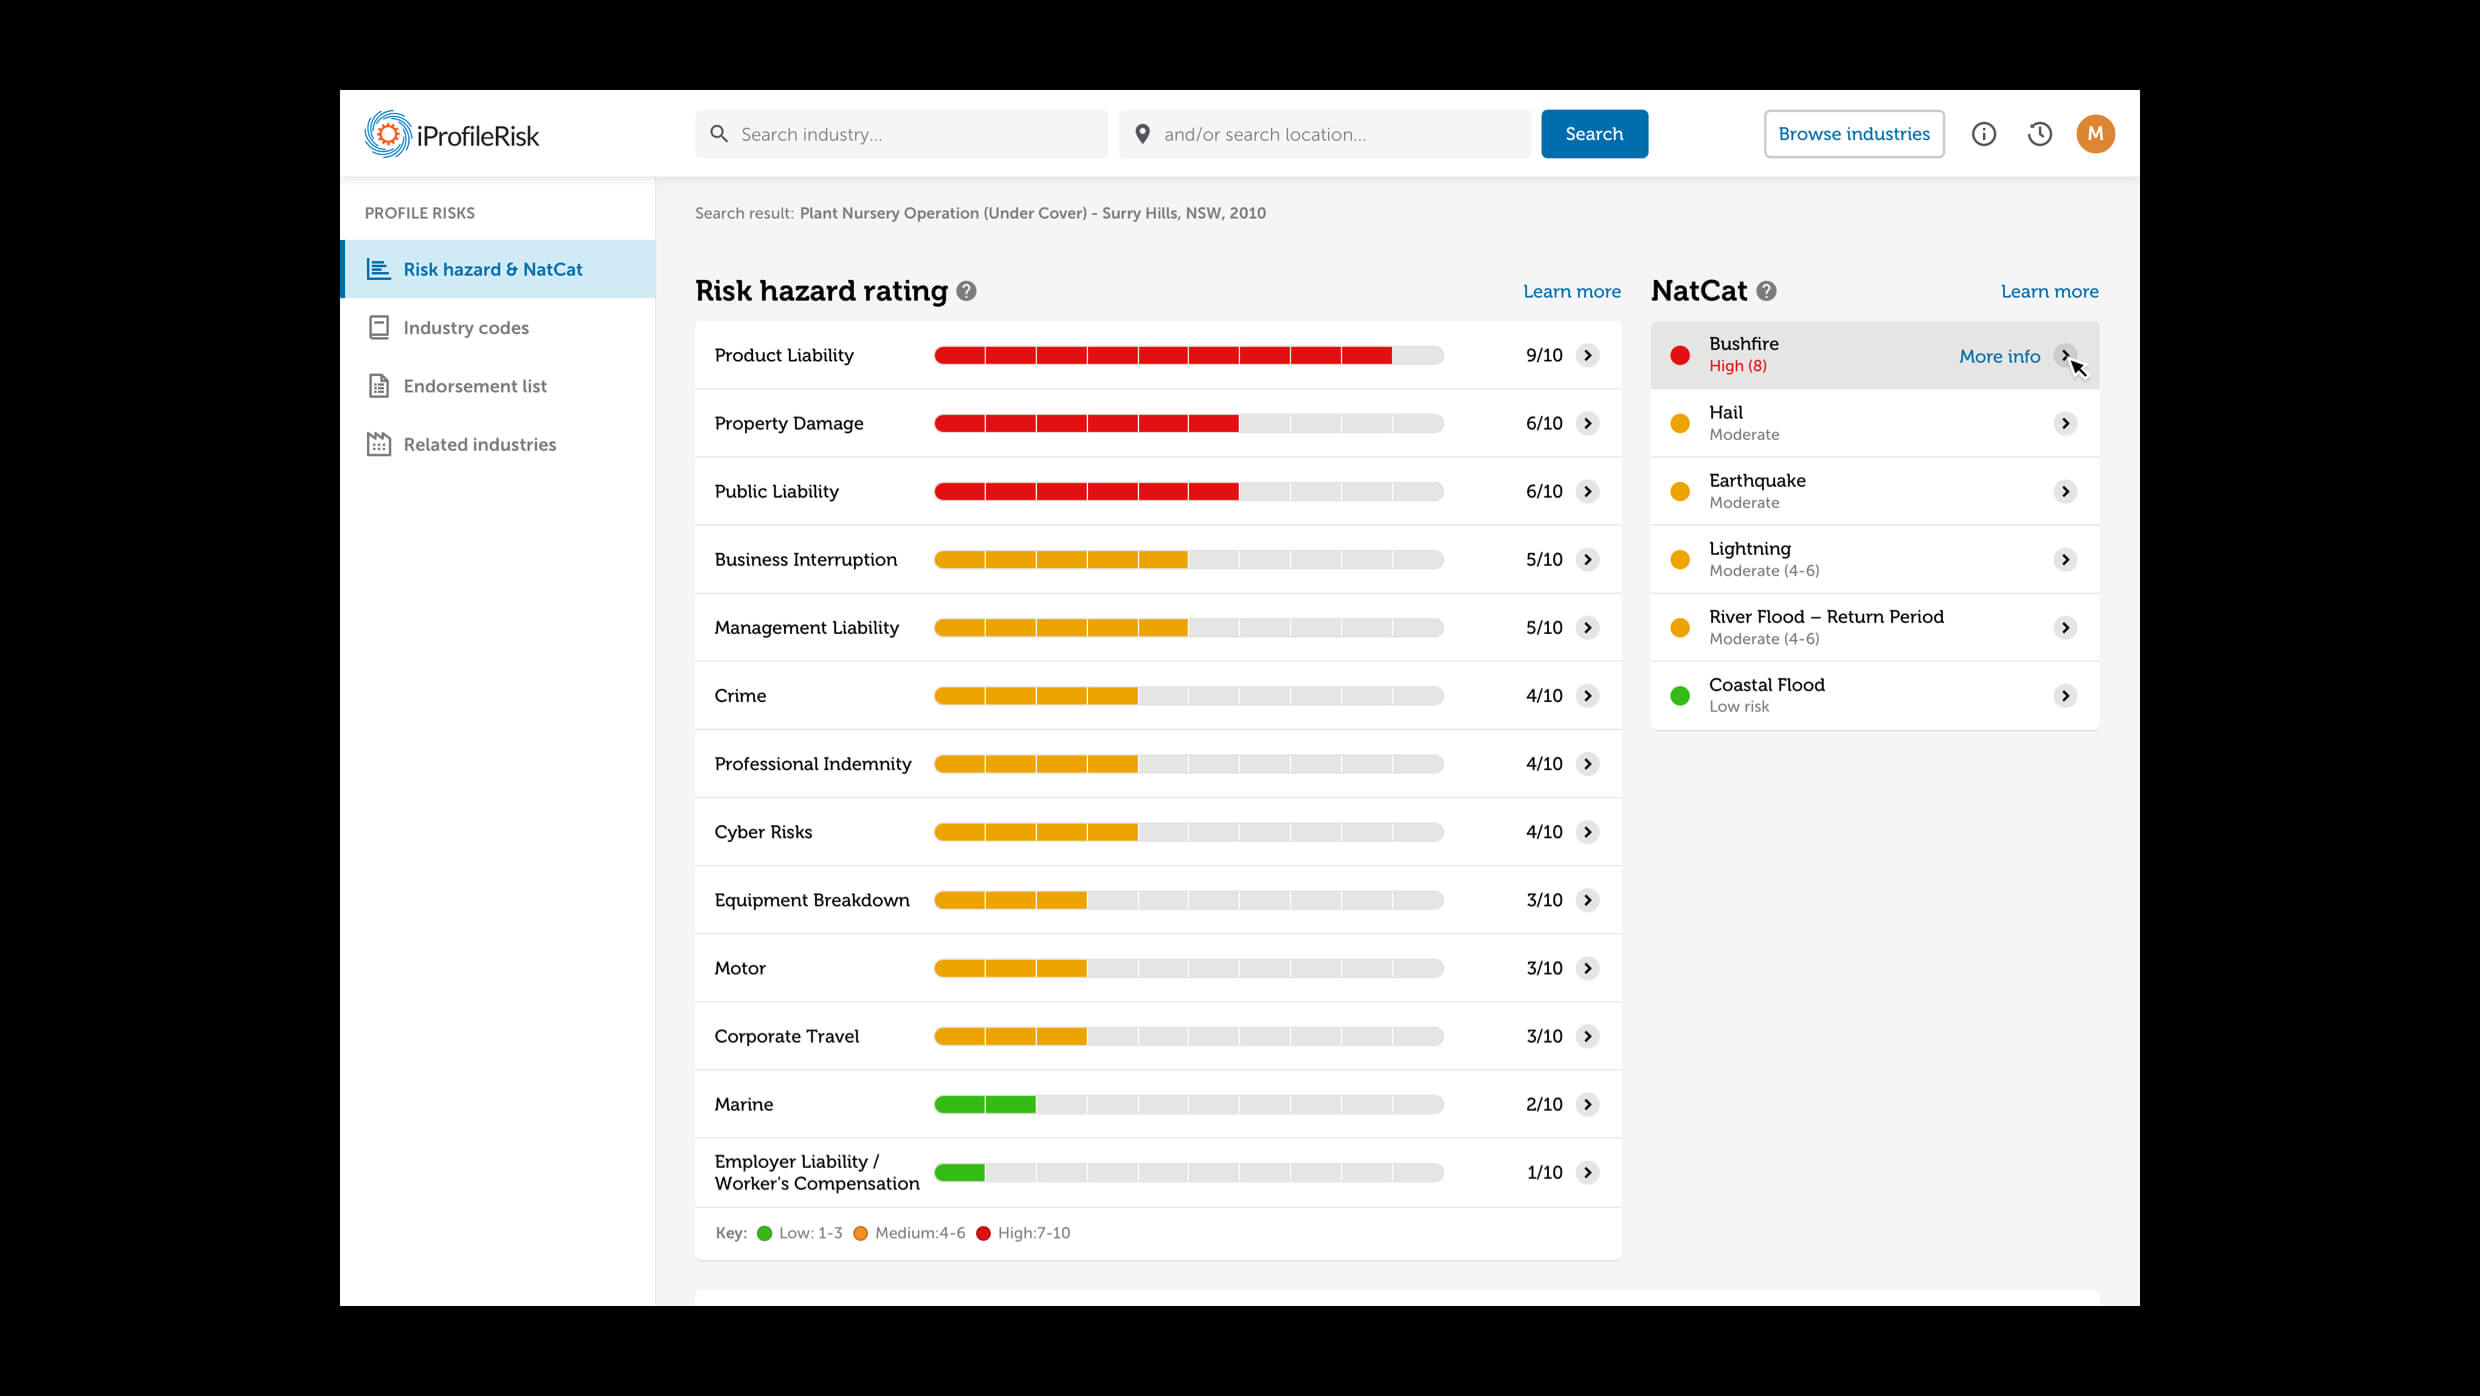Open Coastal Flood chevron arrow
Viewport: 2480px width, 1396px height.
point(2065,696)
